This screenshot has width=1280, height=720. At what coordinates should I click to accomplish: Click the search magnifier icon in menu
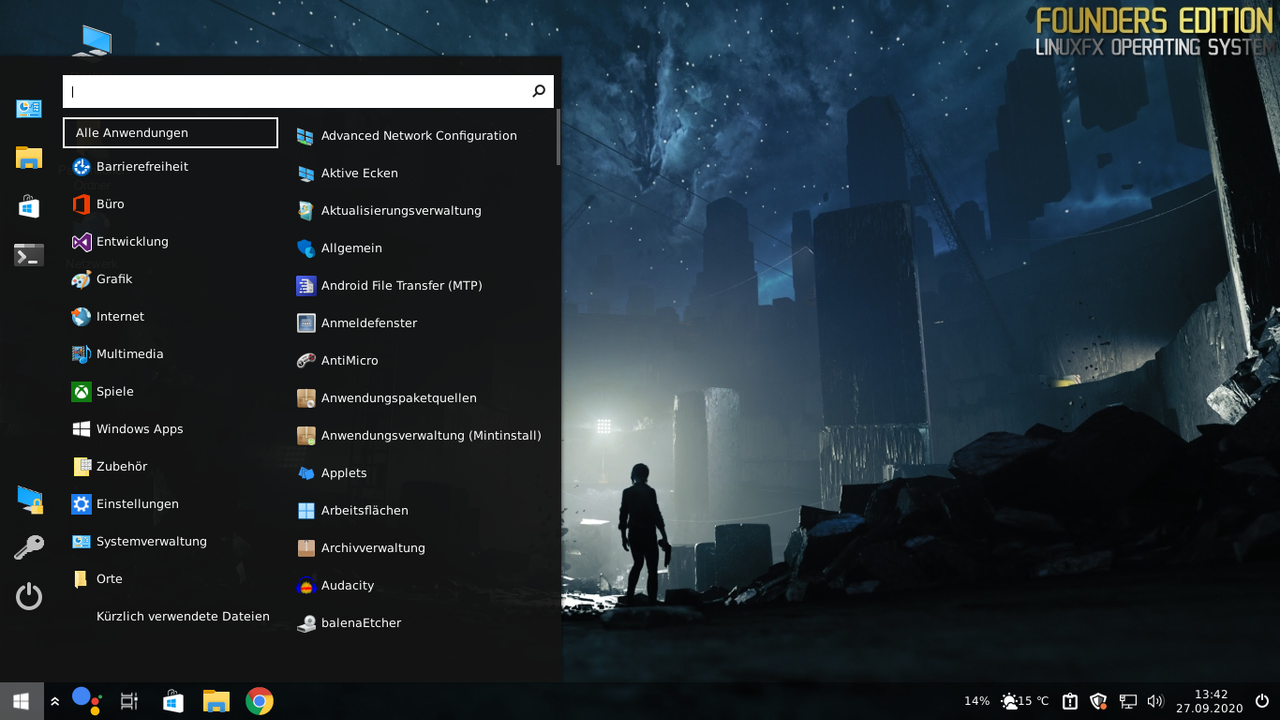tap(538, 91)
